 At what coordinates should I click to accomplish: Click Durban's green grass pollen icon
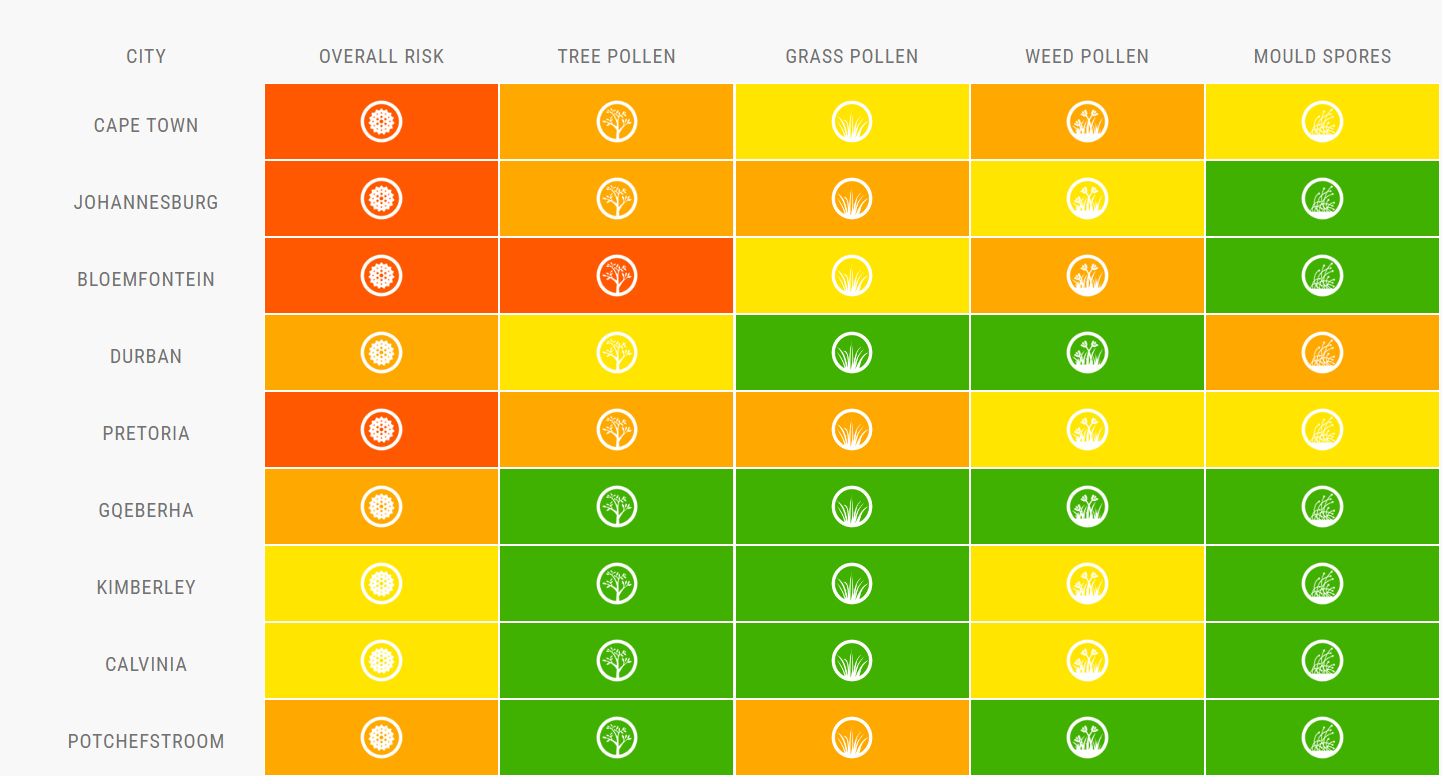[852, 353]
